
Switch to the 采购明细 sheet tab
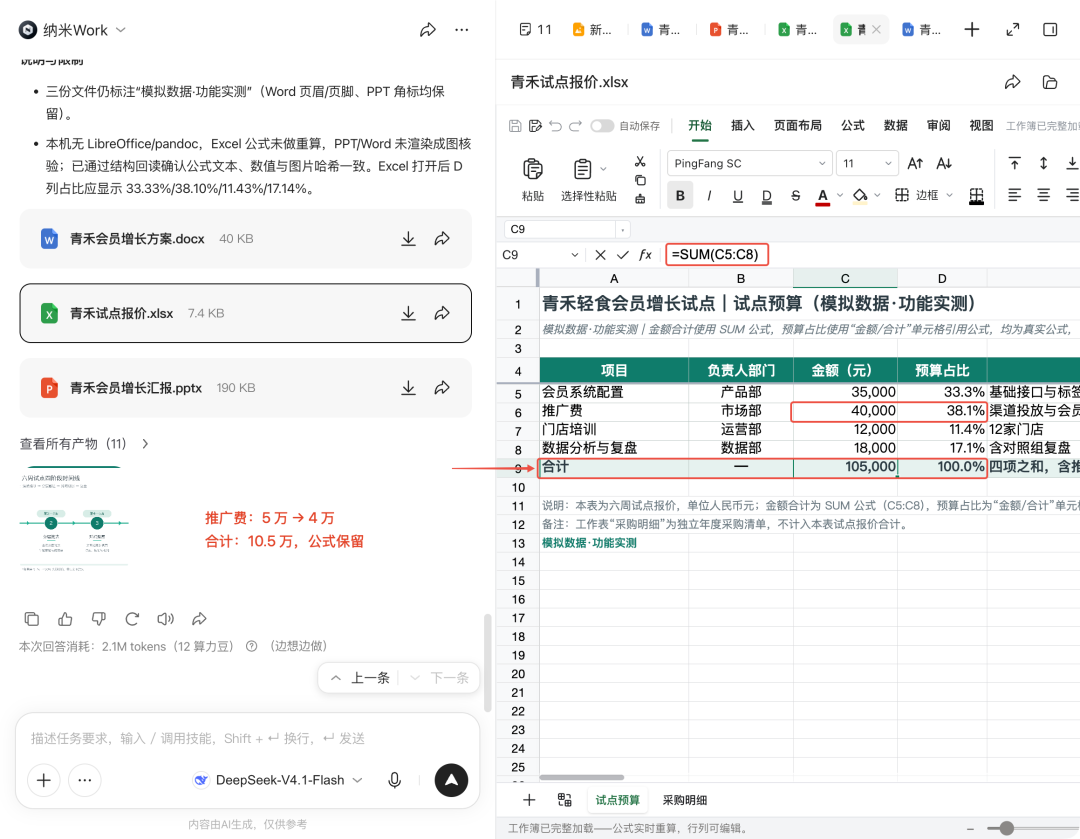[x=685, y=800]
